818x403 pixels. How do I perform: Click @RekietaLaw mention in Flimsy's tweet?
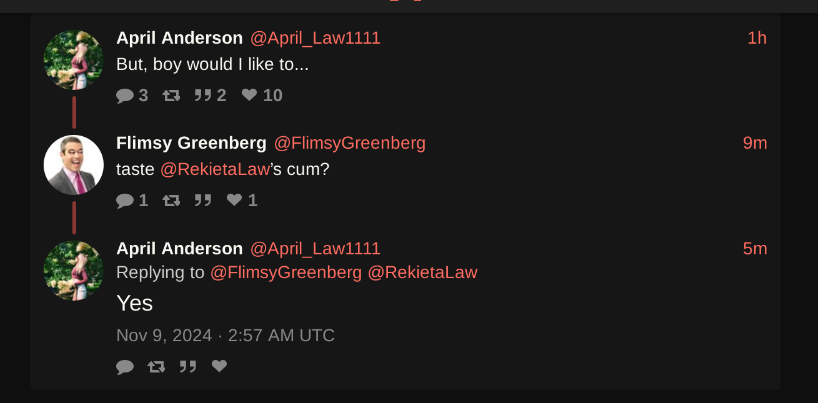215,170
